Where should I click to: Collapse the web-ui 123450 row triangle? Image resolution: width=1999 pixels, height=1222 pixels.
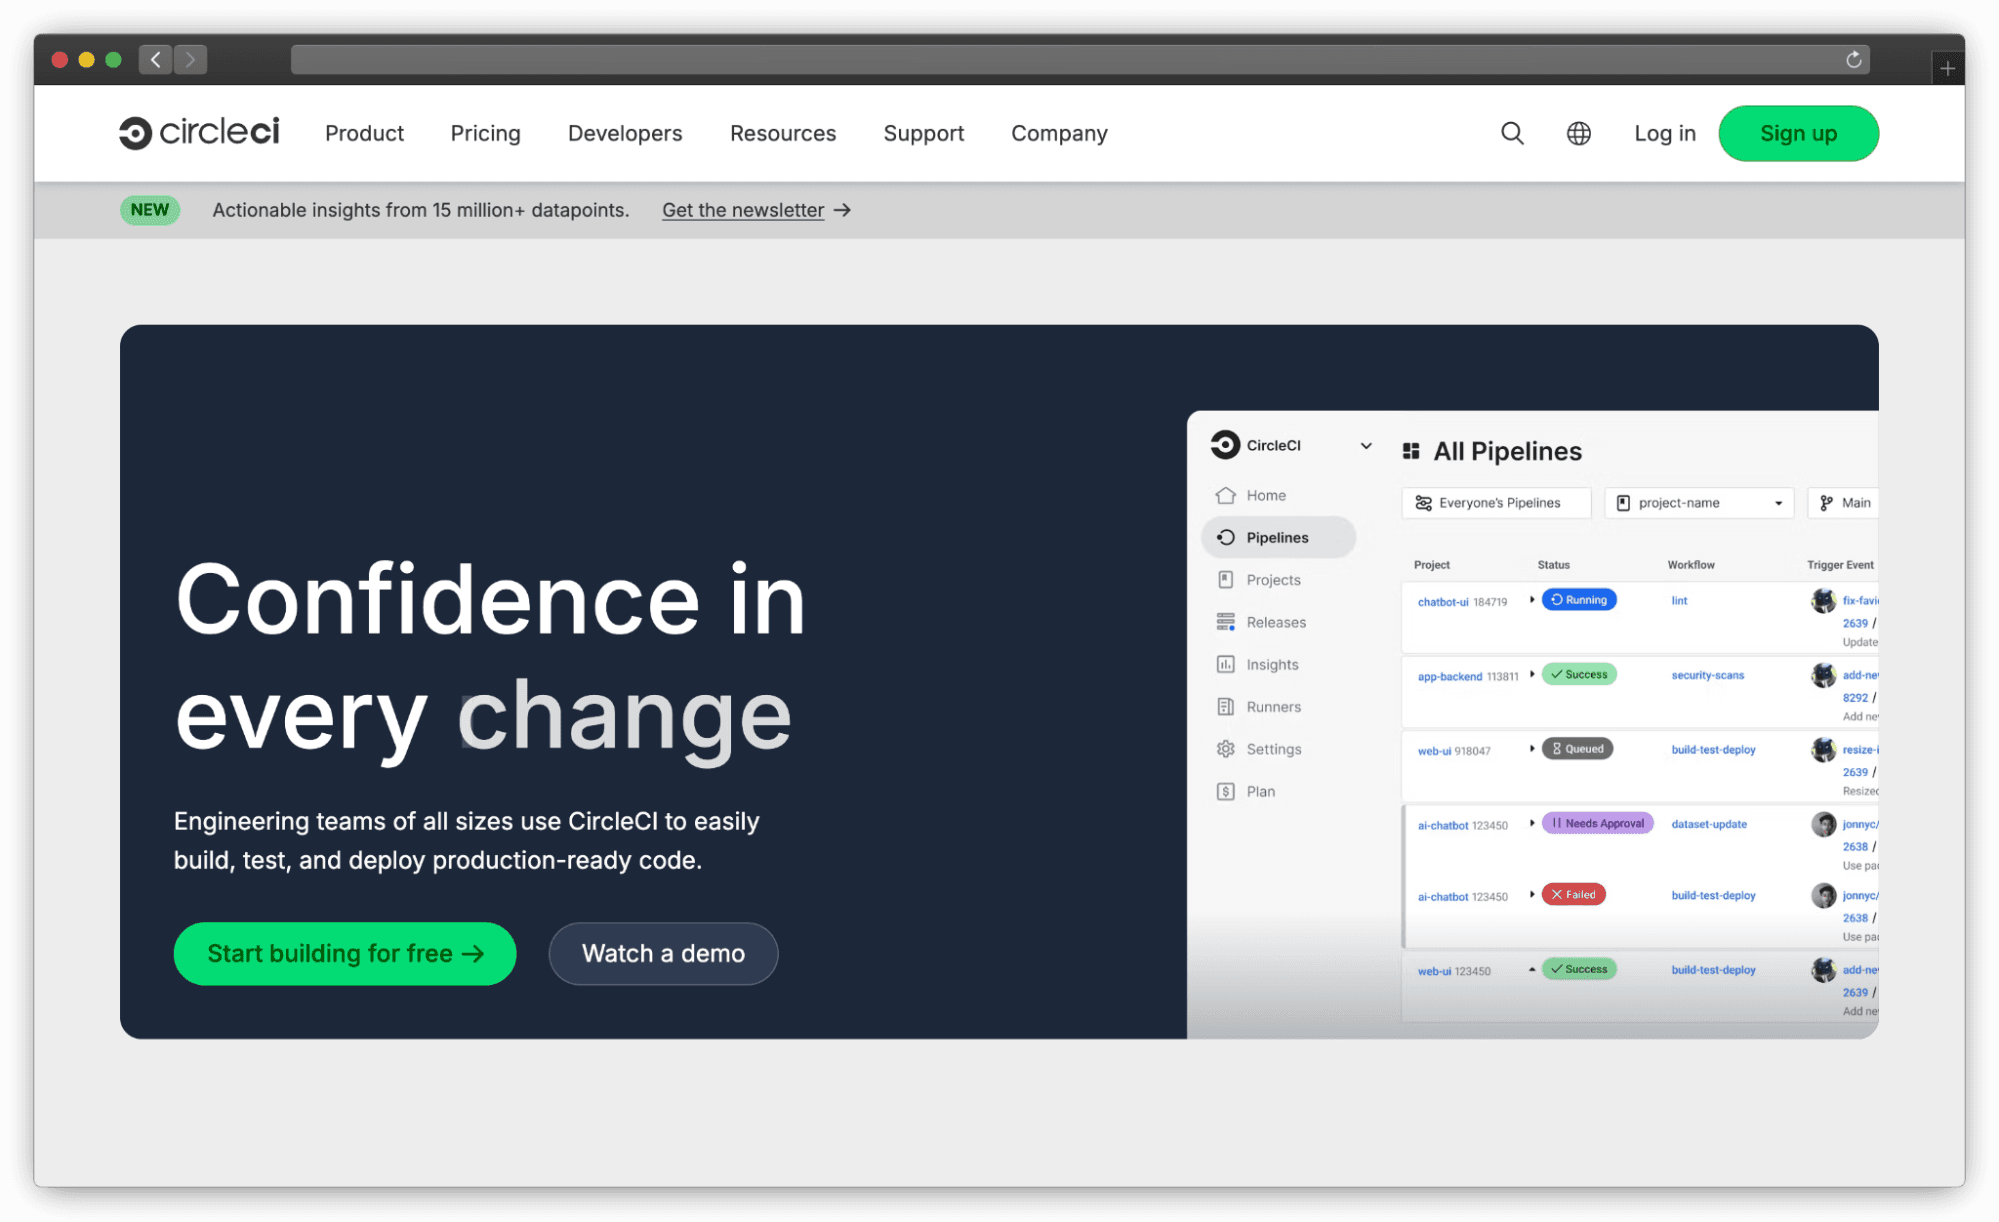[1532, 969]
